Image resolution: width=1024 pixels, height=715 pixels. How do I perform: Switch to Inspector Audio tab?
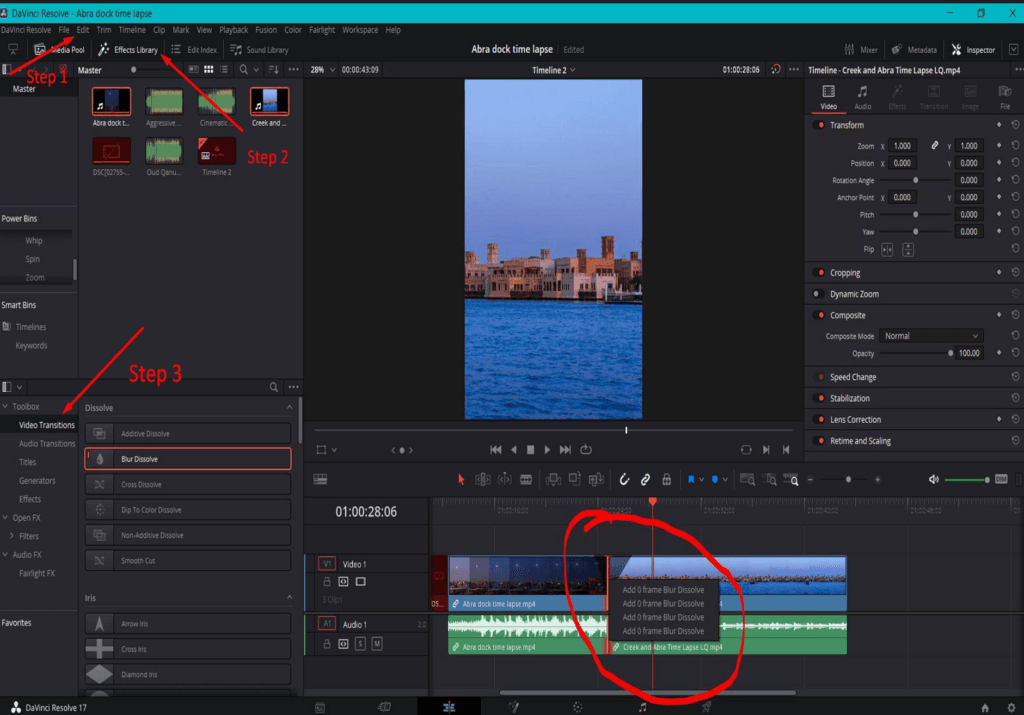[863, 97]
